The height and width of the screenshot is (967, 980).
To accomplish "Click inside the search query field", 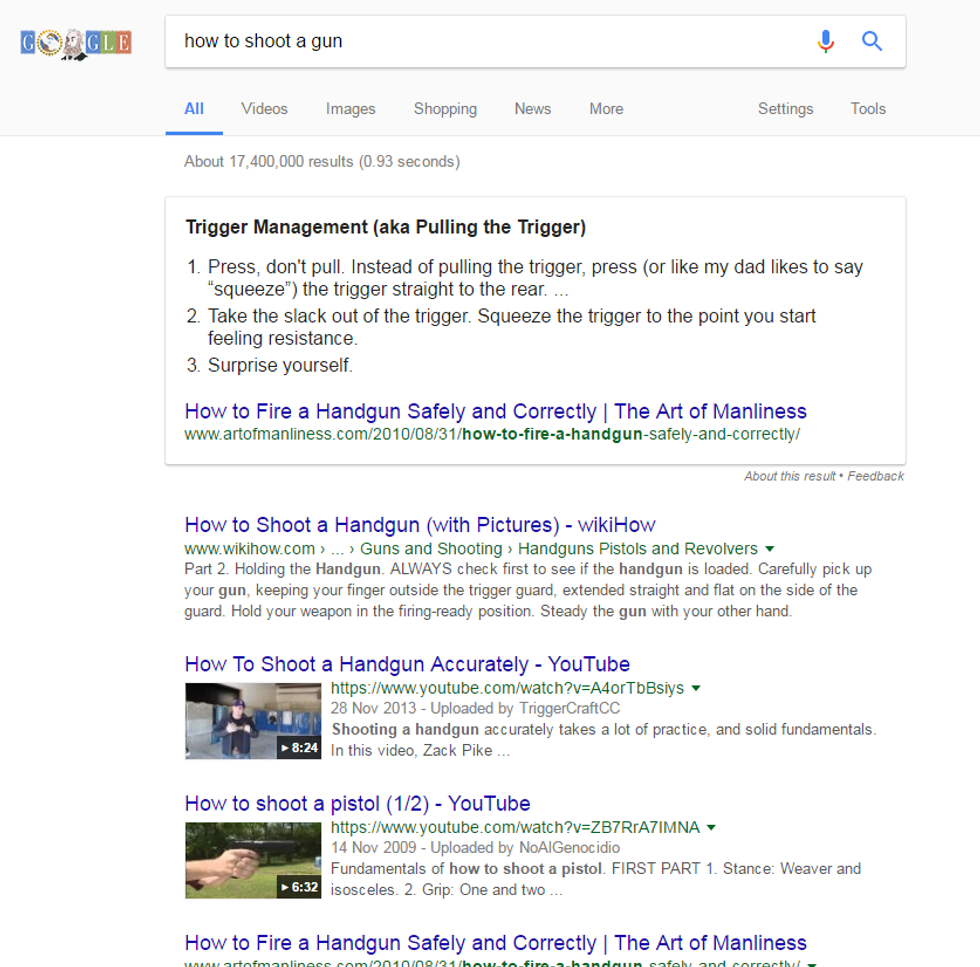I will (480, 41).
